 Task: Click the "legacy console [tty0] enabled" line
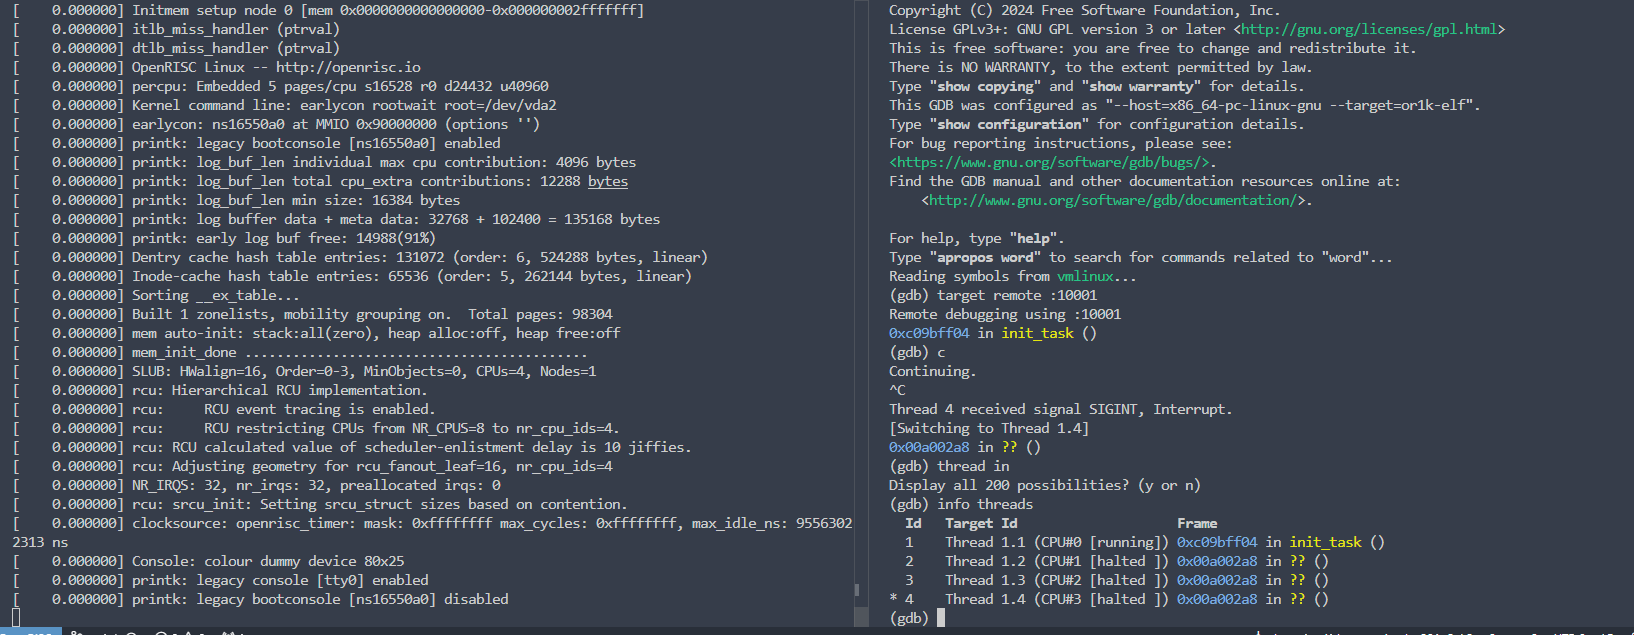click(220, 580)
